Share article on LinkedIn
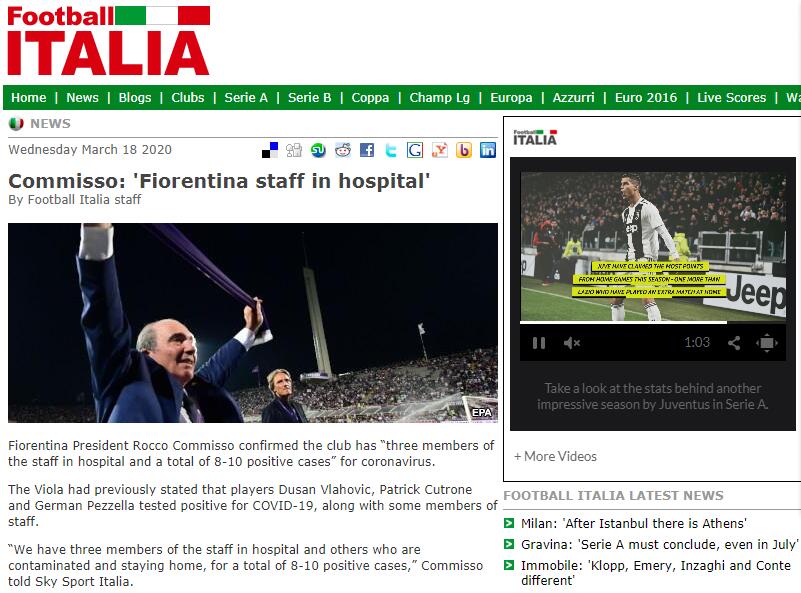 click(x=488, y=150)
